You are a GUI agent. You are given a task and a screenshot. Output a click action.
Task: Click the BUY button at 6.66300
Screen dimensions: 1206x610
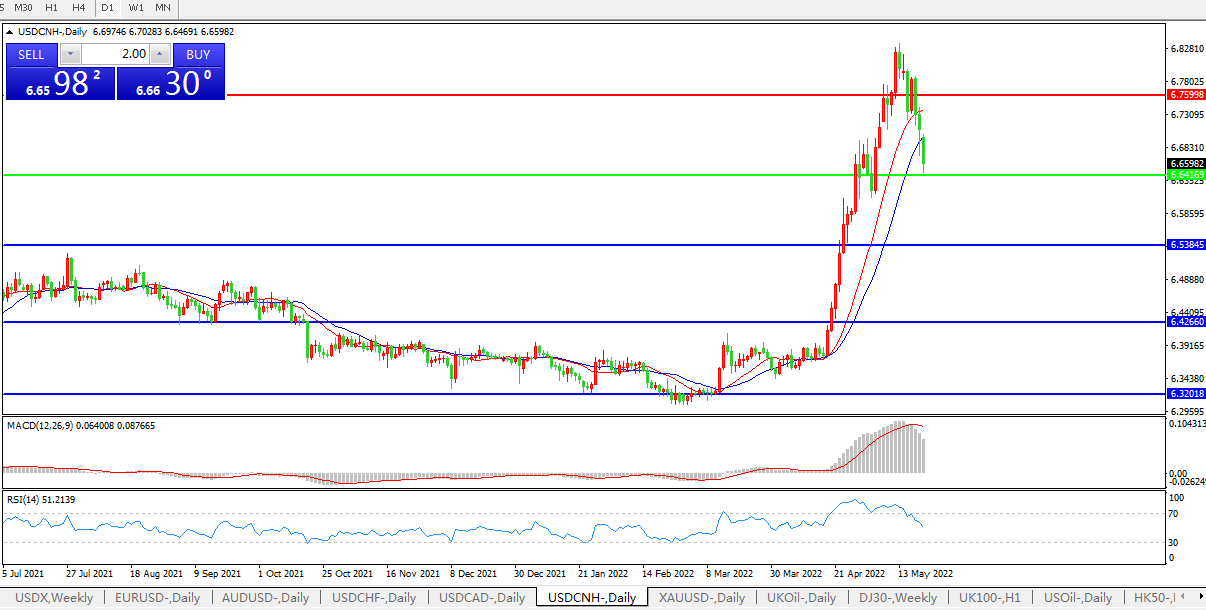[x=198, y=54]
